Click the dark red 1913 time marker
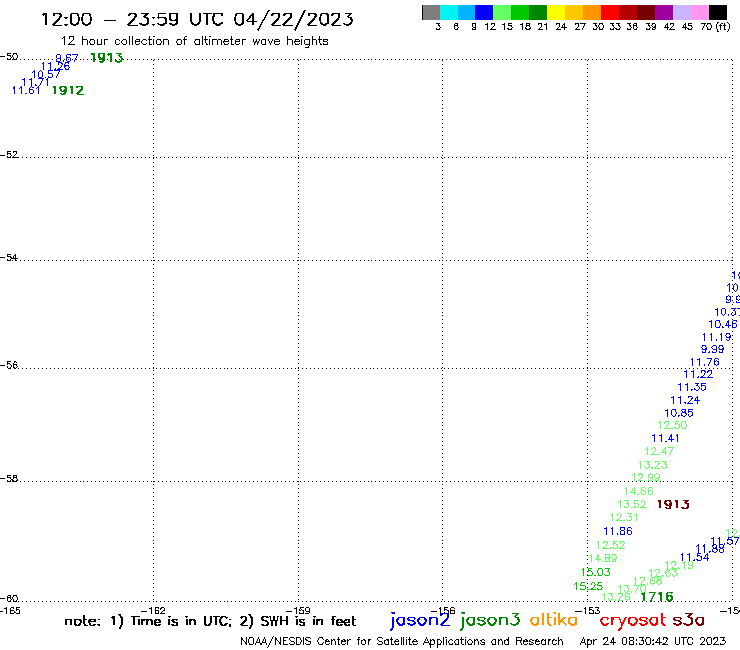Screen dimensions: 740x650 tap(673, 505)
